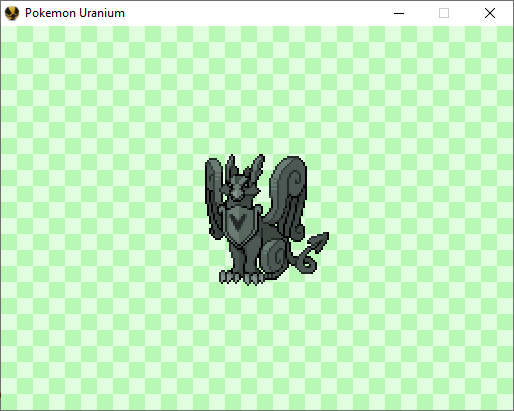This screenshot has height=411, width=514.
Task: Click the statue's left pointed ear
Action: point(231,165)
